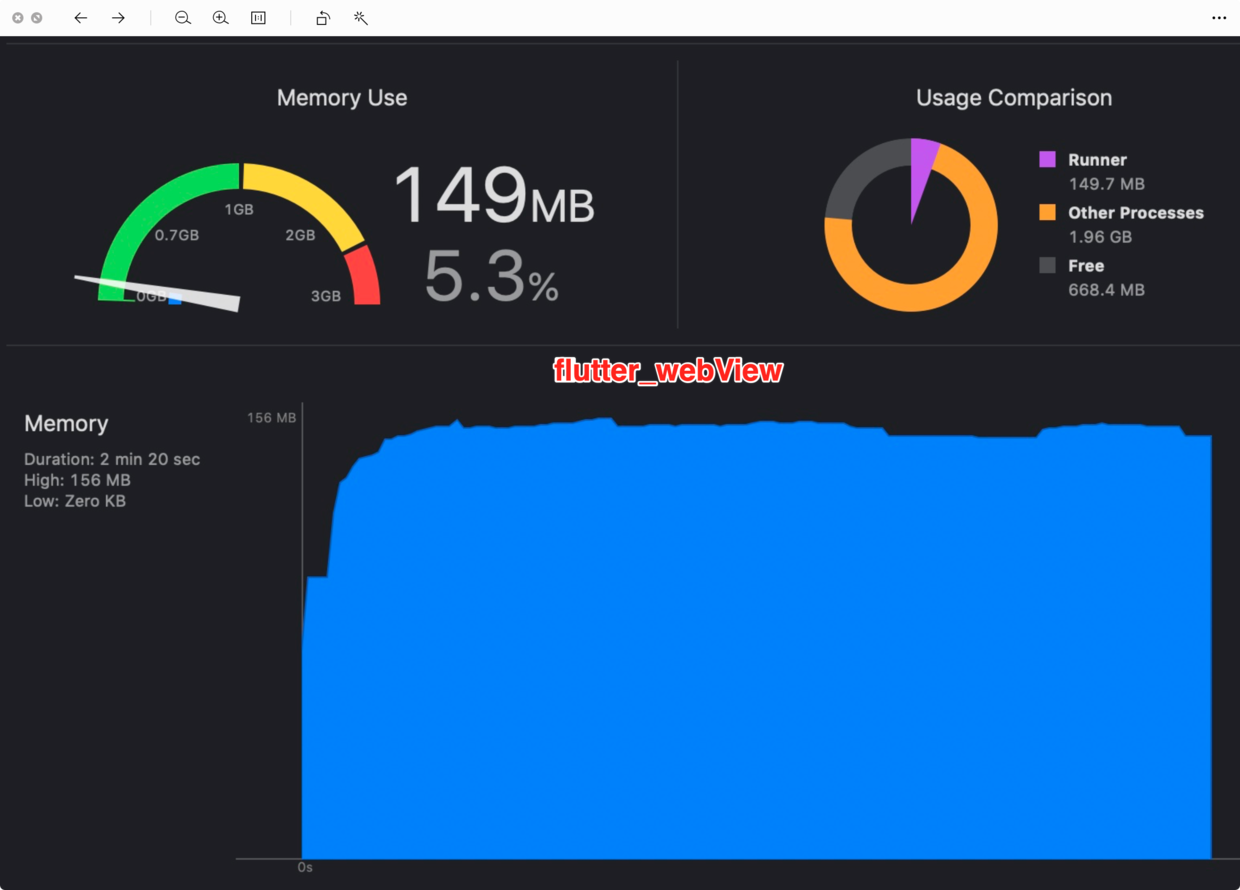Click the 3GB gauge label

tap(326, 297)
